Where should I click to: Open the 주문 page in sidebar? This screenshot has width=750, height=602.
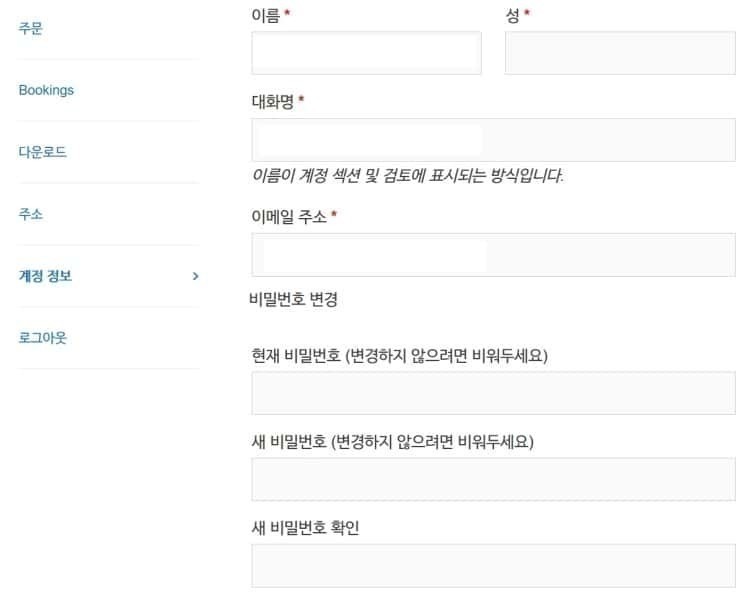31,28
